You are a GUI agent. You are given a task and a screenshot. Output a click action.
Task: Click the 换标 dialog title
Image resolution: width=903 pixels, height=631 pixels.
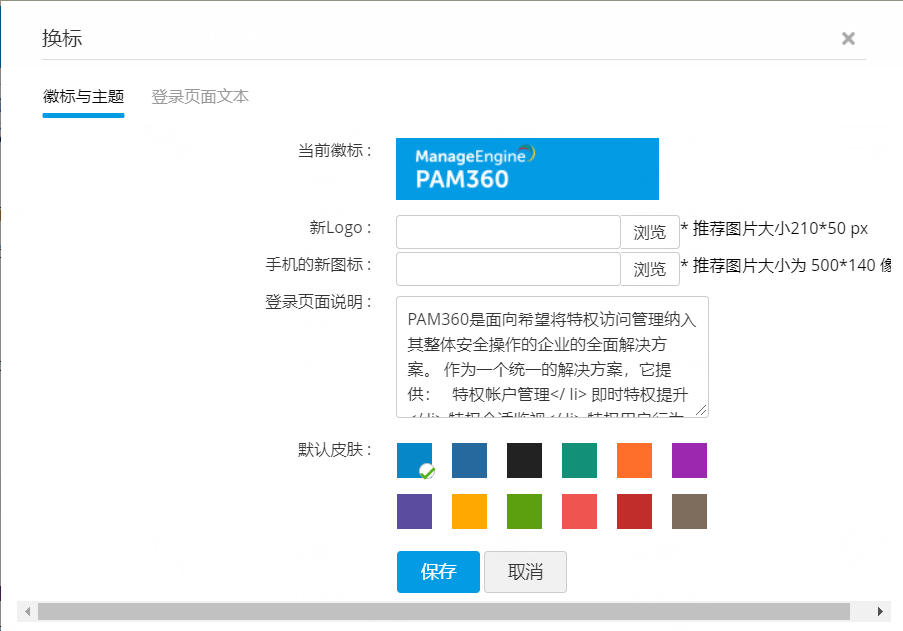pyautogui.click(x=62, y=38)
